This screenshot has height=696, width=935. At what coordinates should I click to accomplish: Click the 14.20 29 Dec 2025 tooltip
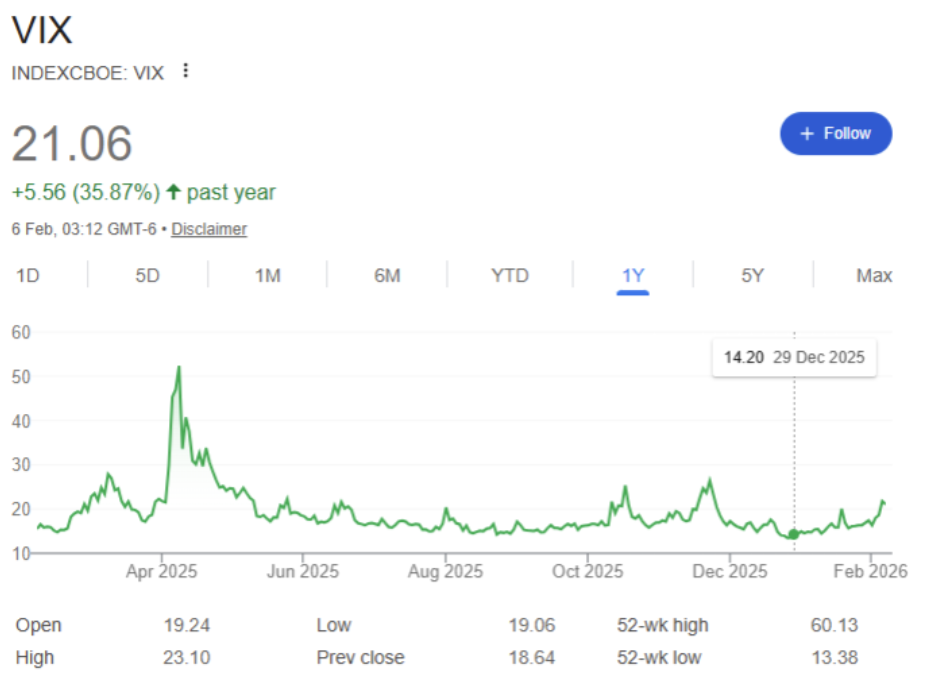pyautogui.click(x=794, y=357)
